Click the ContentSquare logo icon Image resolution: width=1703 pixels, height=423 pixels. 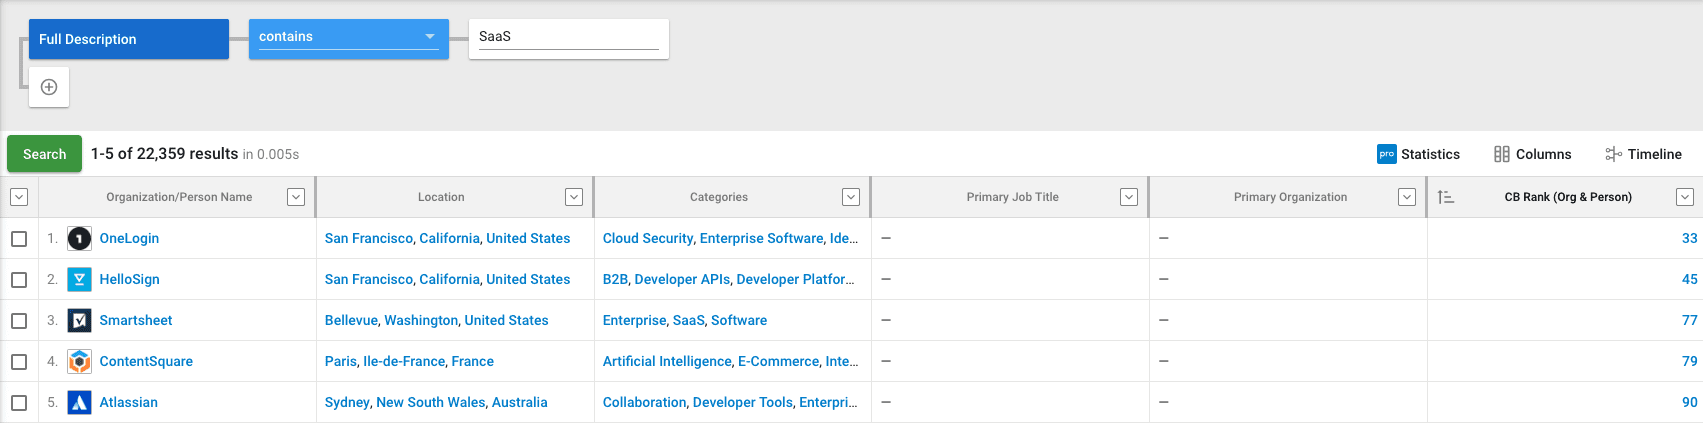(79, 361)
